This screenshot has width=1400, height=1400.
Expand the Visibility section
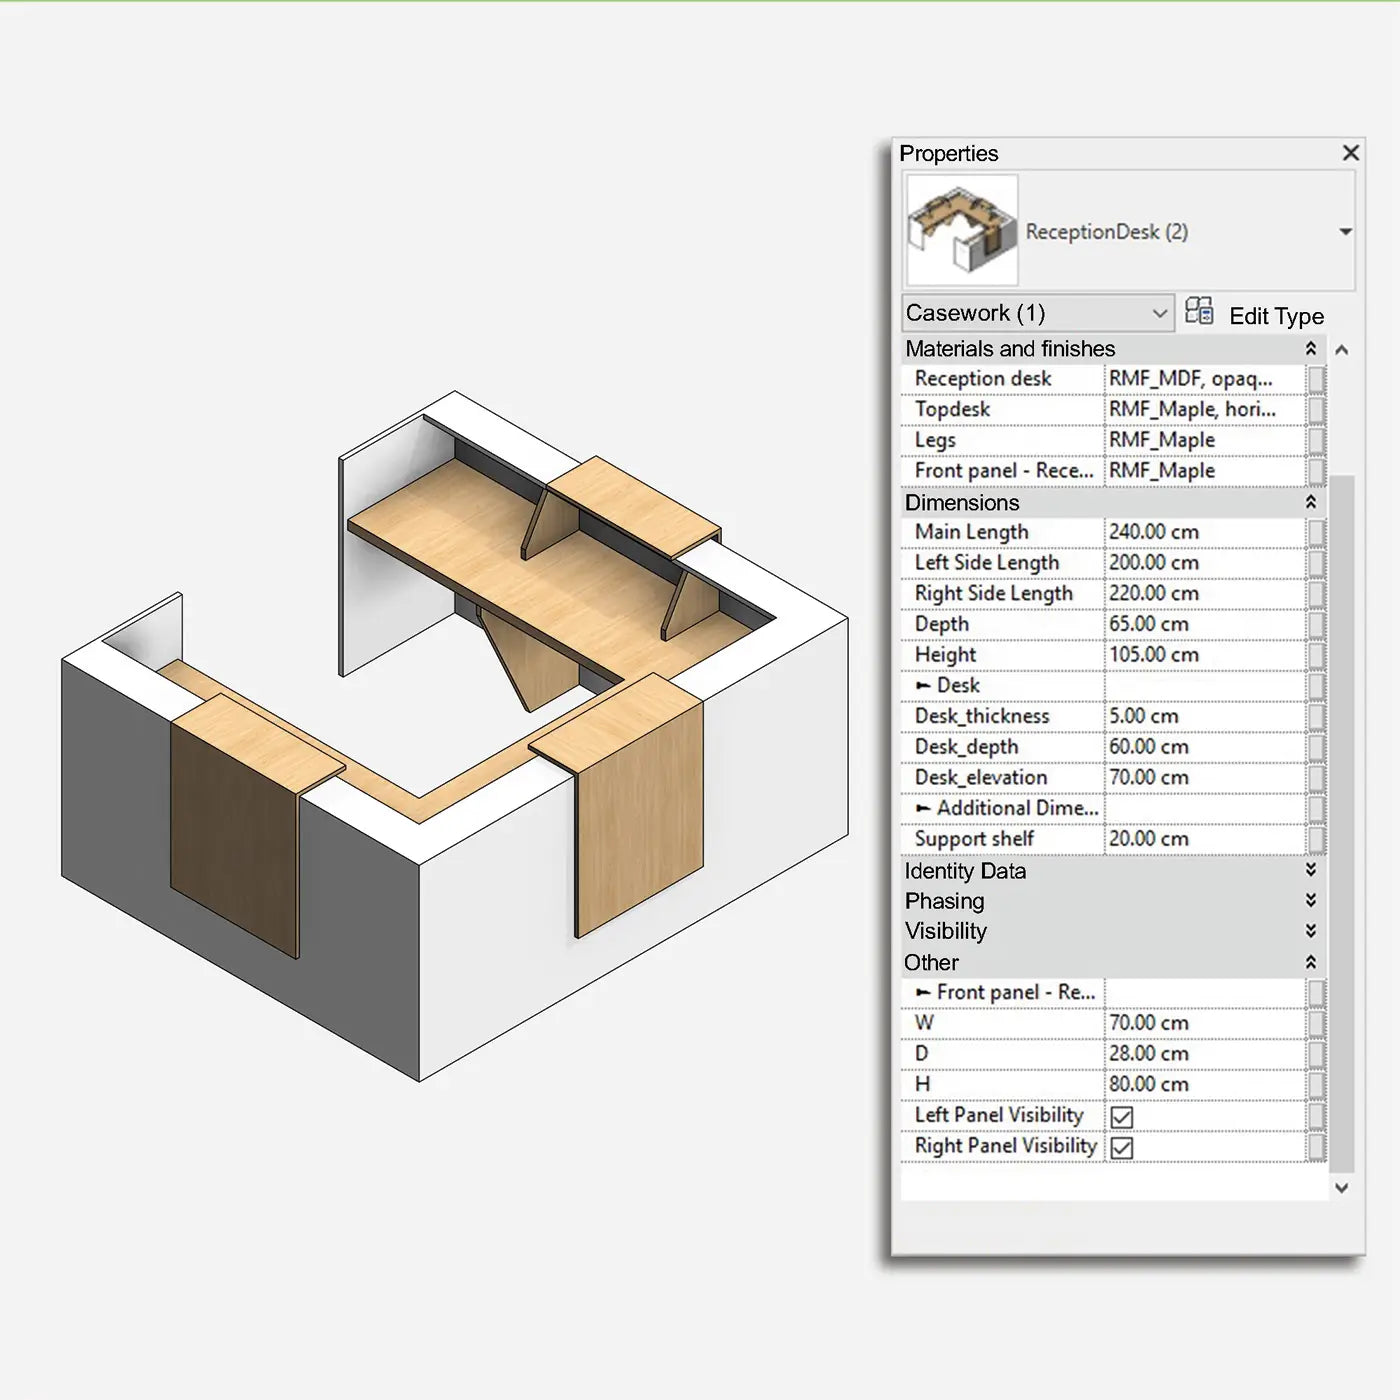click(1311, 931)
